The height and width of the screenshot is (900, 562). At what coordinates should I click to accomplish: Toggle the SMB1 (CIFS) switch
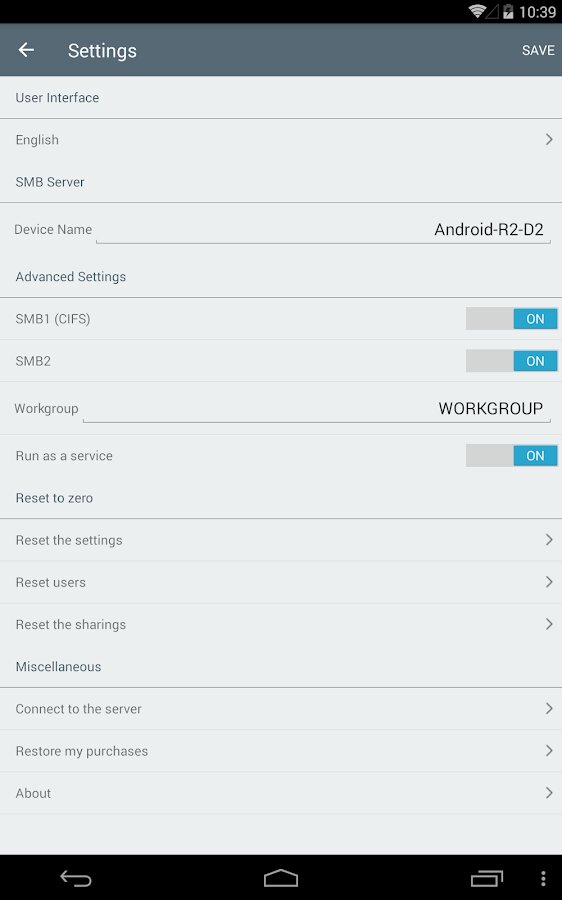click(x=511, y=319)
